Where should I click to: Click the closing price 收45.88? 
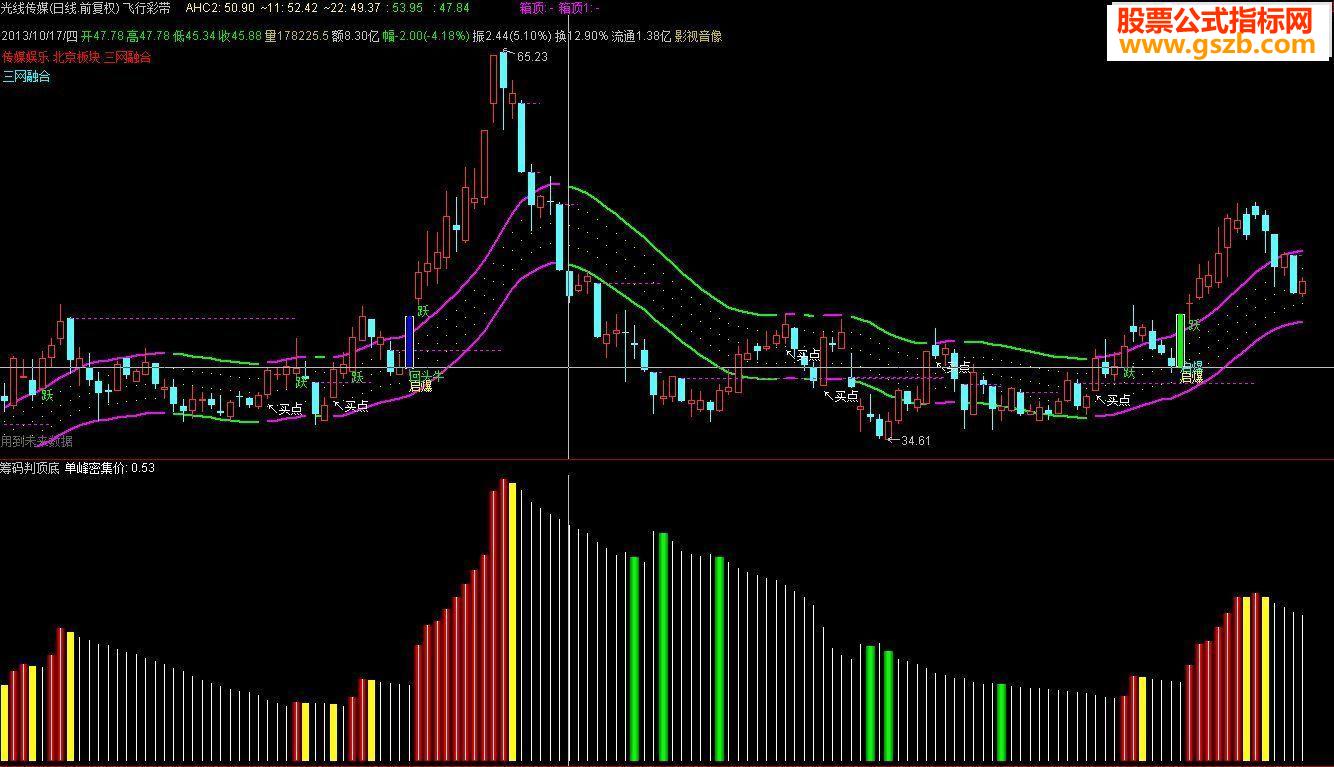(240, 36)
